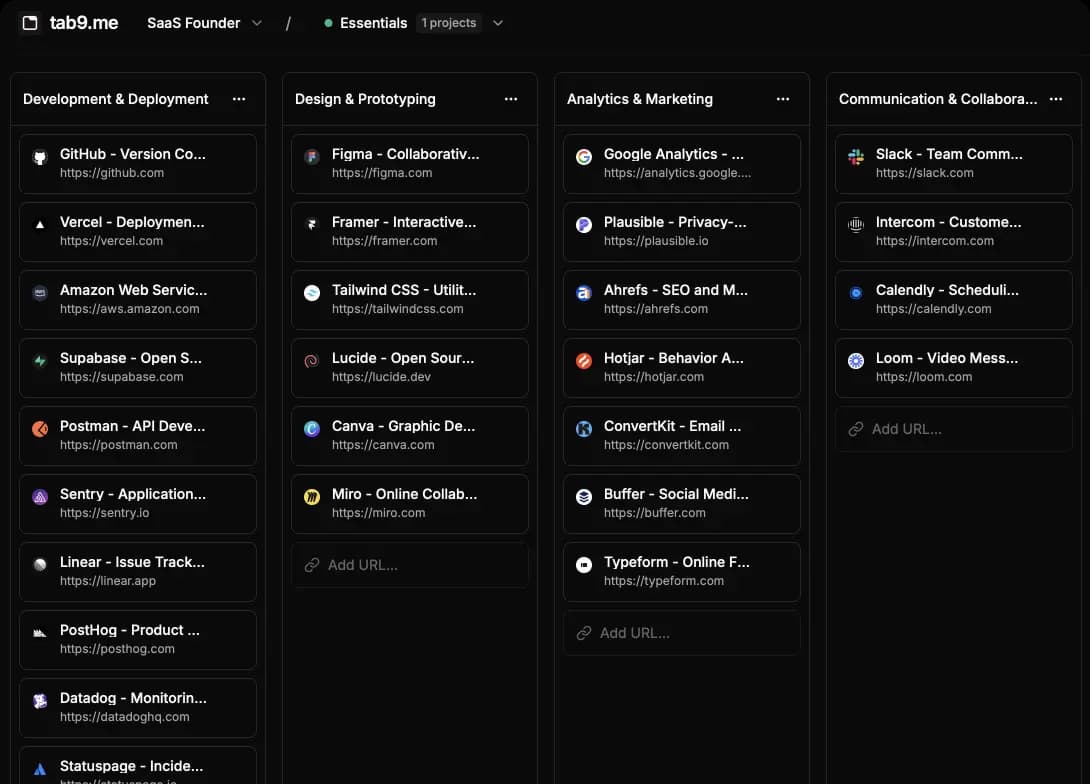This screenshot has height=784, width=1090.
Task: Click the https://sentry.io URL text
Action: (104, 513)
